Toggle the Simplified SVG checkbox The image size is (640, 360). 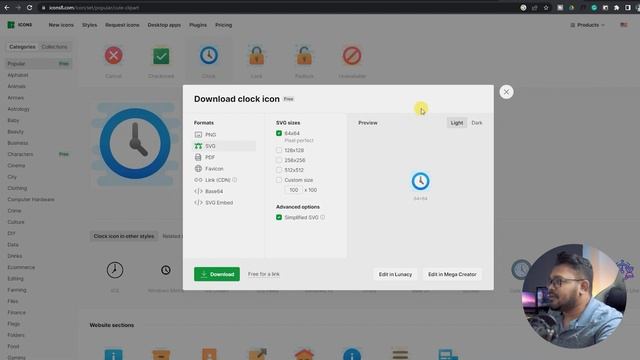(x=279, y=217)
